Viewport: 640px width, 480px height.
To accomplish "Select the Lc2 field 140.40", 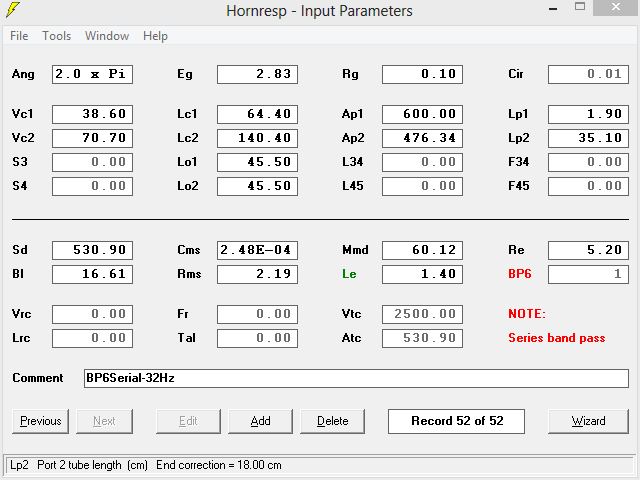I will 258,138.
